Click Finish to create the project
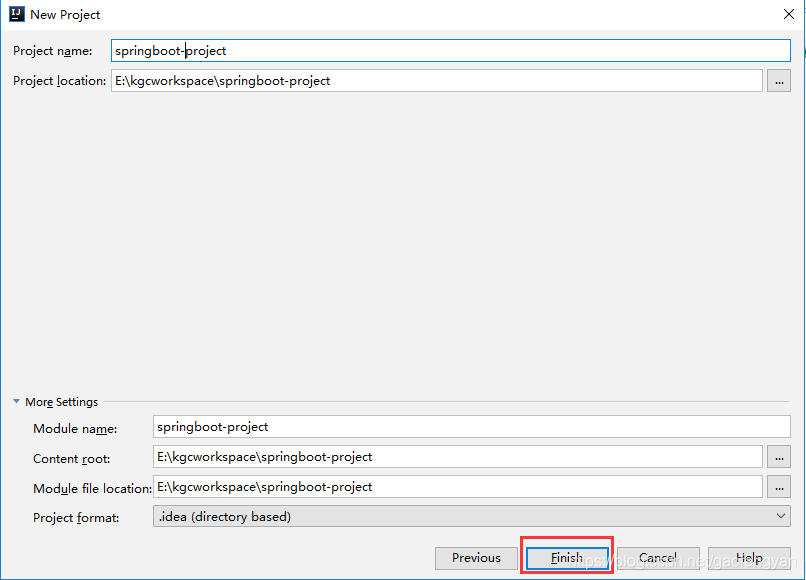The image size is (806, 580). point(566,558)
